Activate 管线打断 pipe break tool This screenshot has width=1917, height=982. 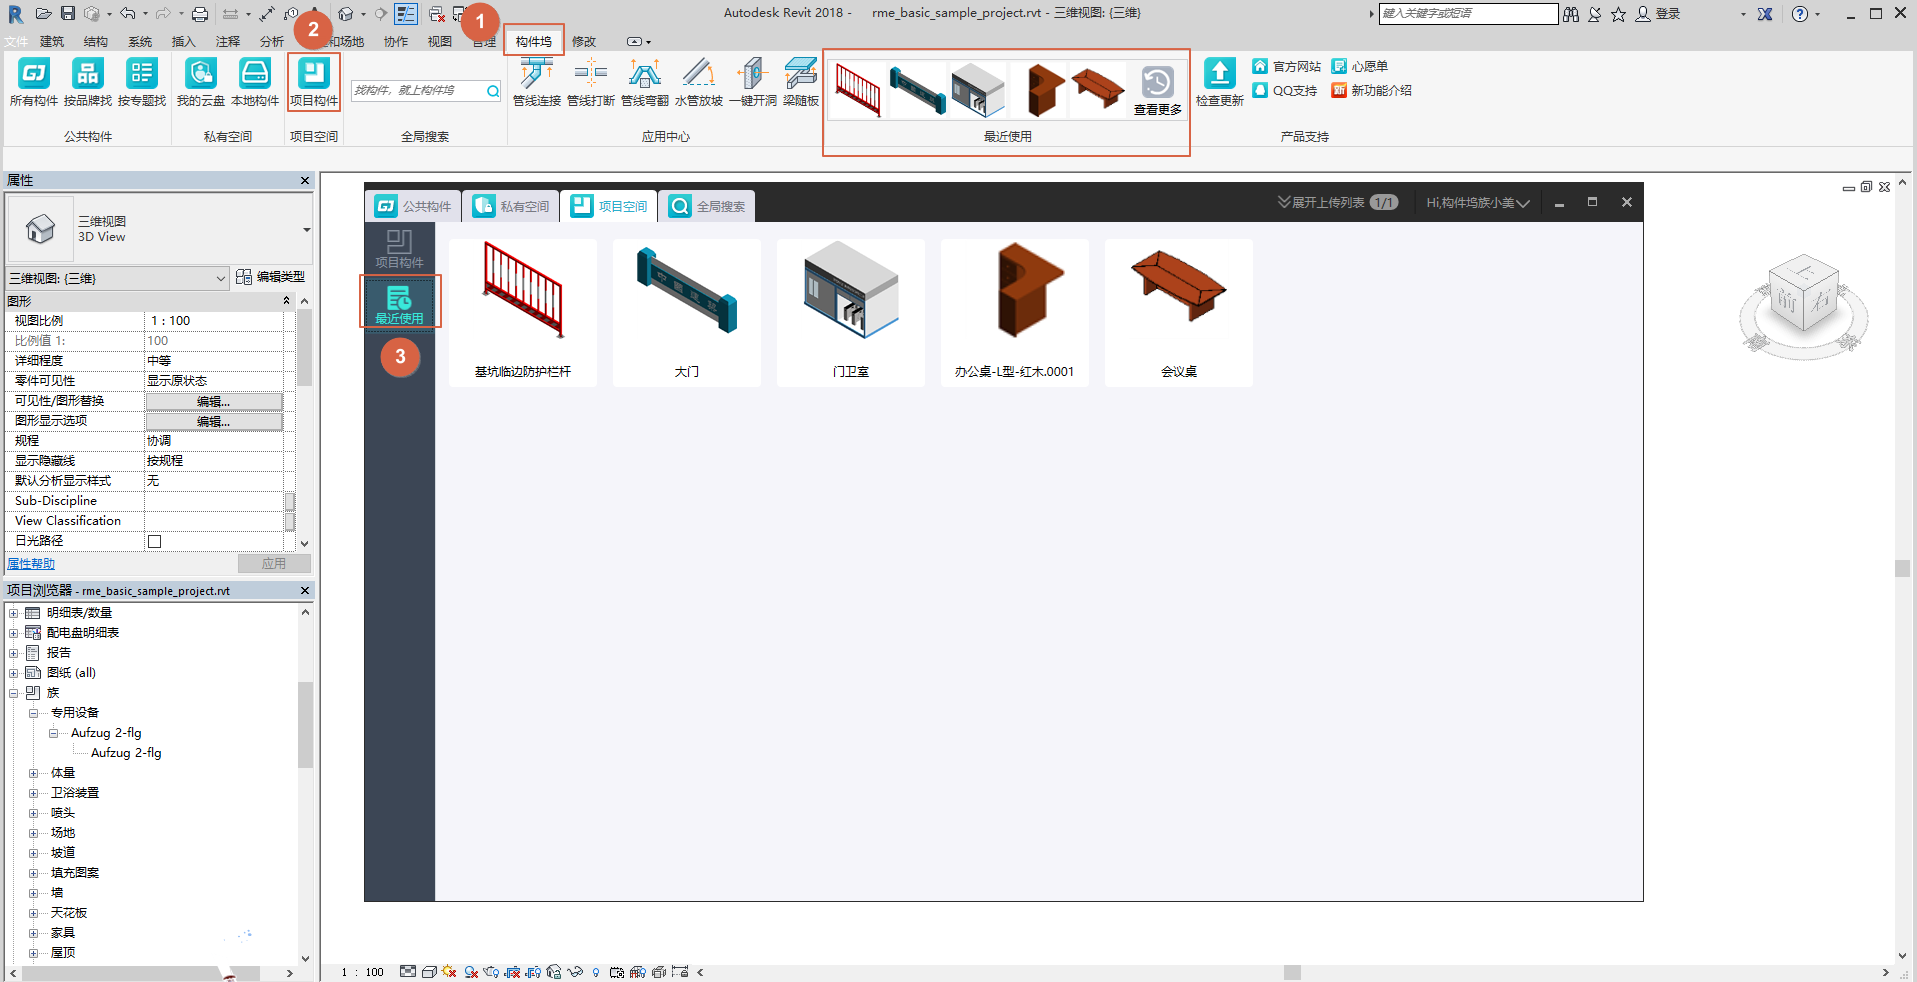[591, 82]
